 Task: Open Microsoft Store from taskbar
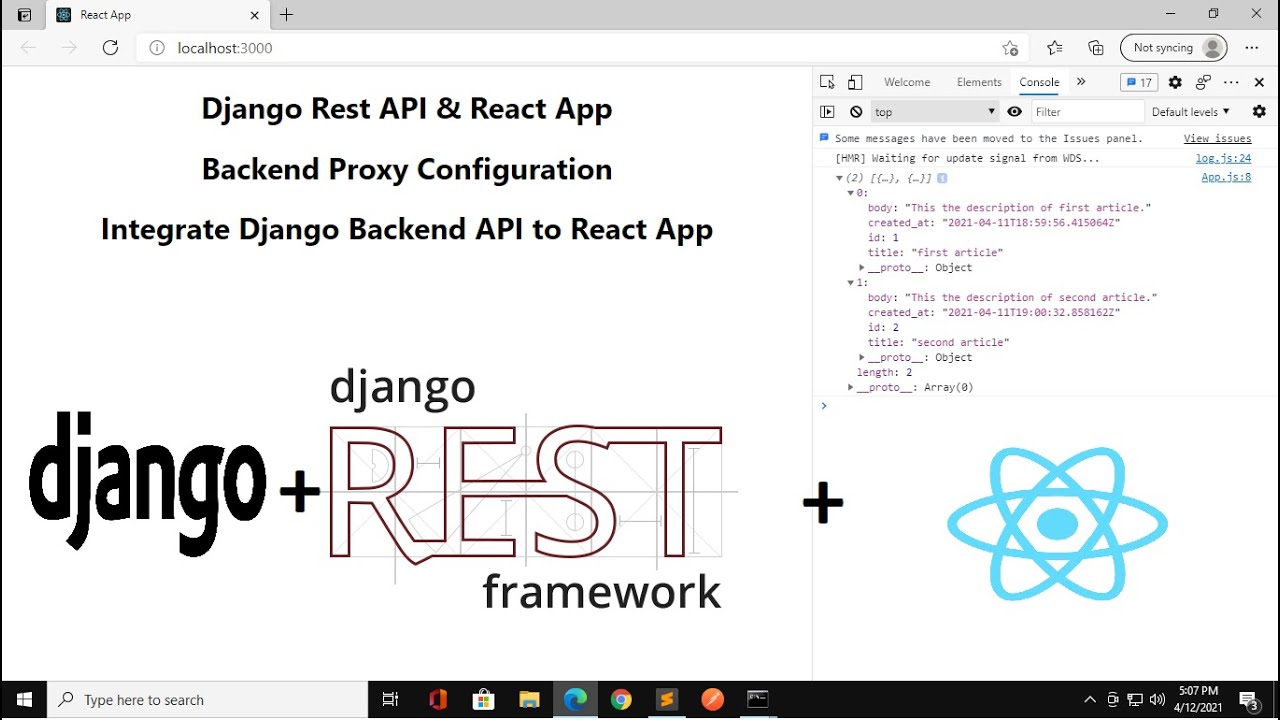coord(483,700)
